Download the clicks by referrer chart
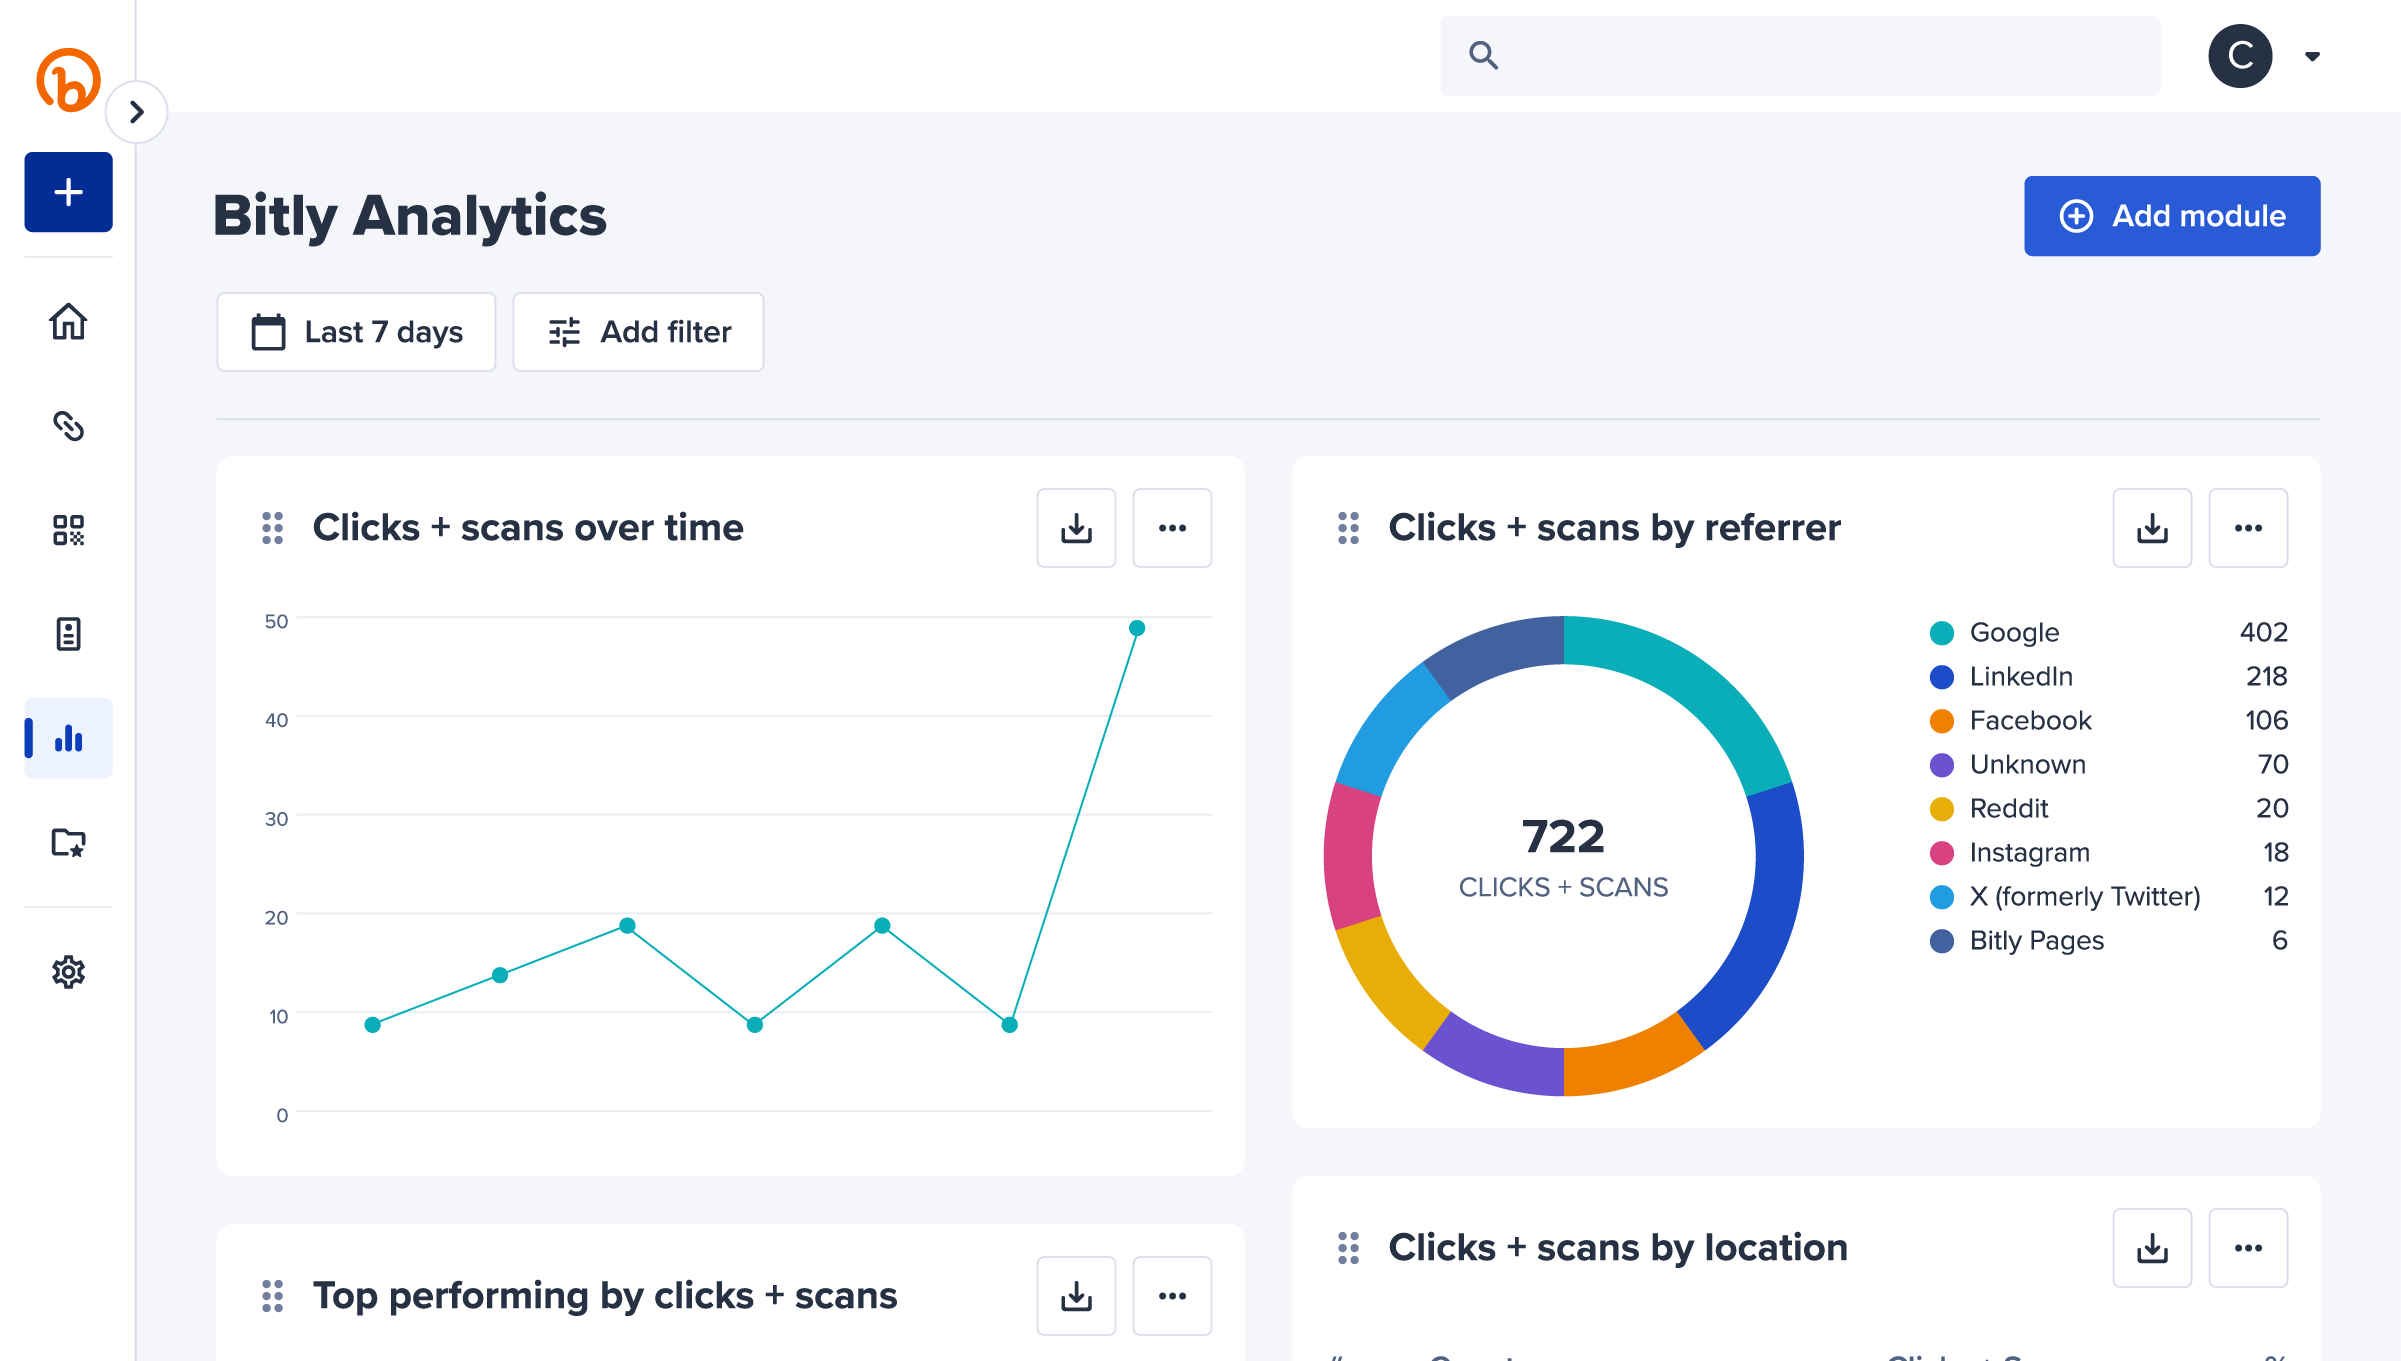The width and height of the screenshot is (2401, 1361). [x=2154, y=526]
